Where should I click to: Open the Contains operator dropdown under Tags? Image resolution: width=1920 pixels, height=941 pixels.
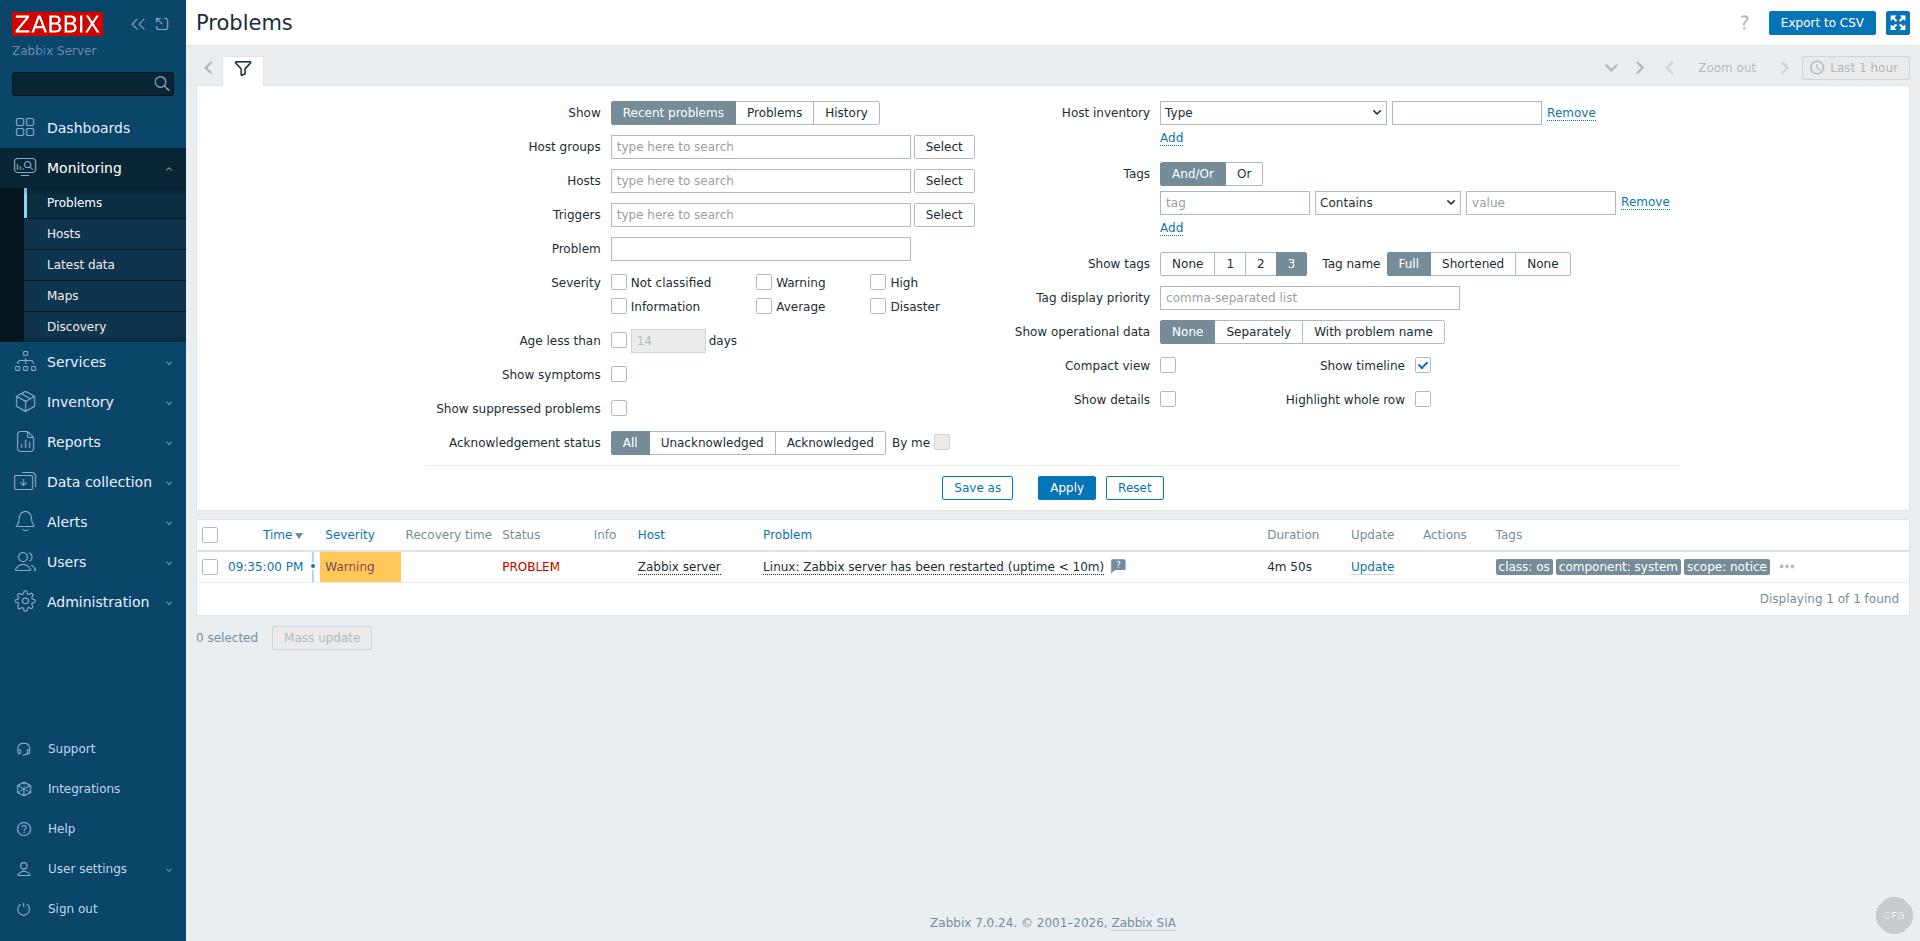(x=1387, y=202)
